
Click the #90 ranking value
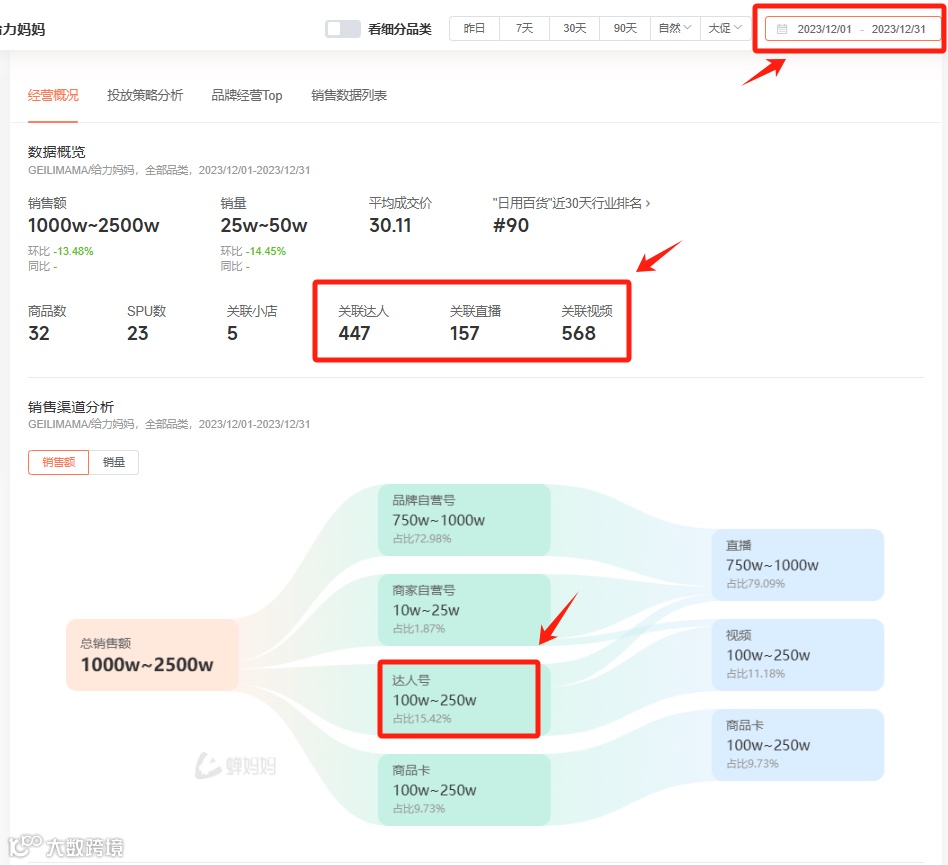point(511,225)
